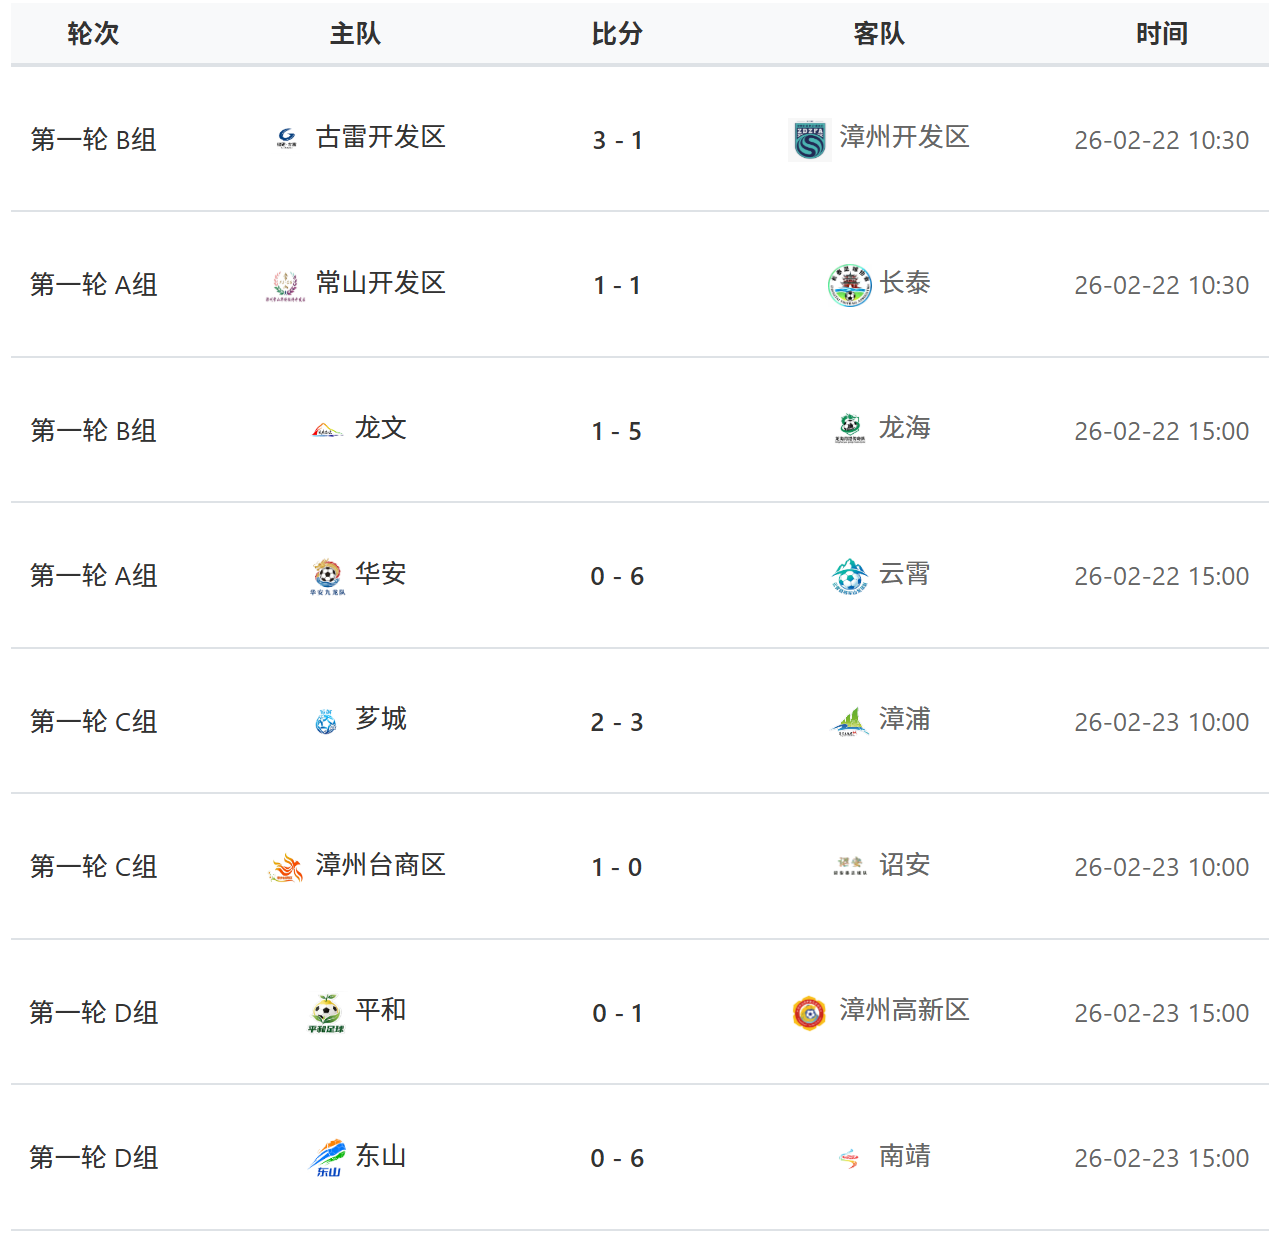Click the 古雷开发区 team logo
Image resolution: width=1269 pixels, height=1237 pixels.
click(x=287, y=138)
